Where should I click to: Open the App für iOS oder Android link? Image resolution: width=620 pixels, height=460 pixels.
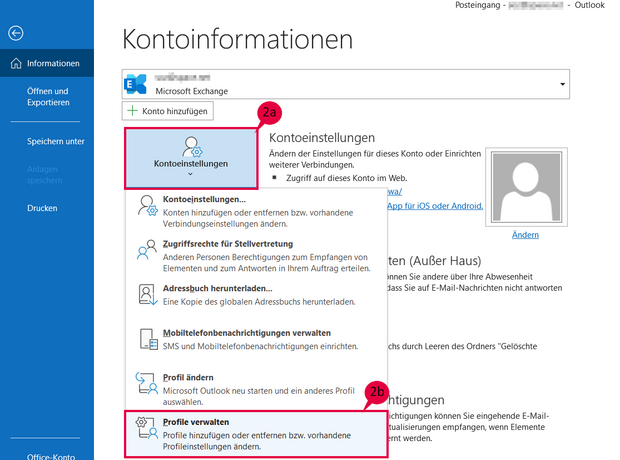[435, 206]
